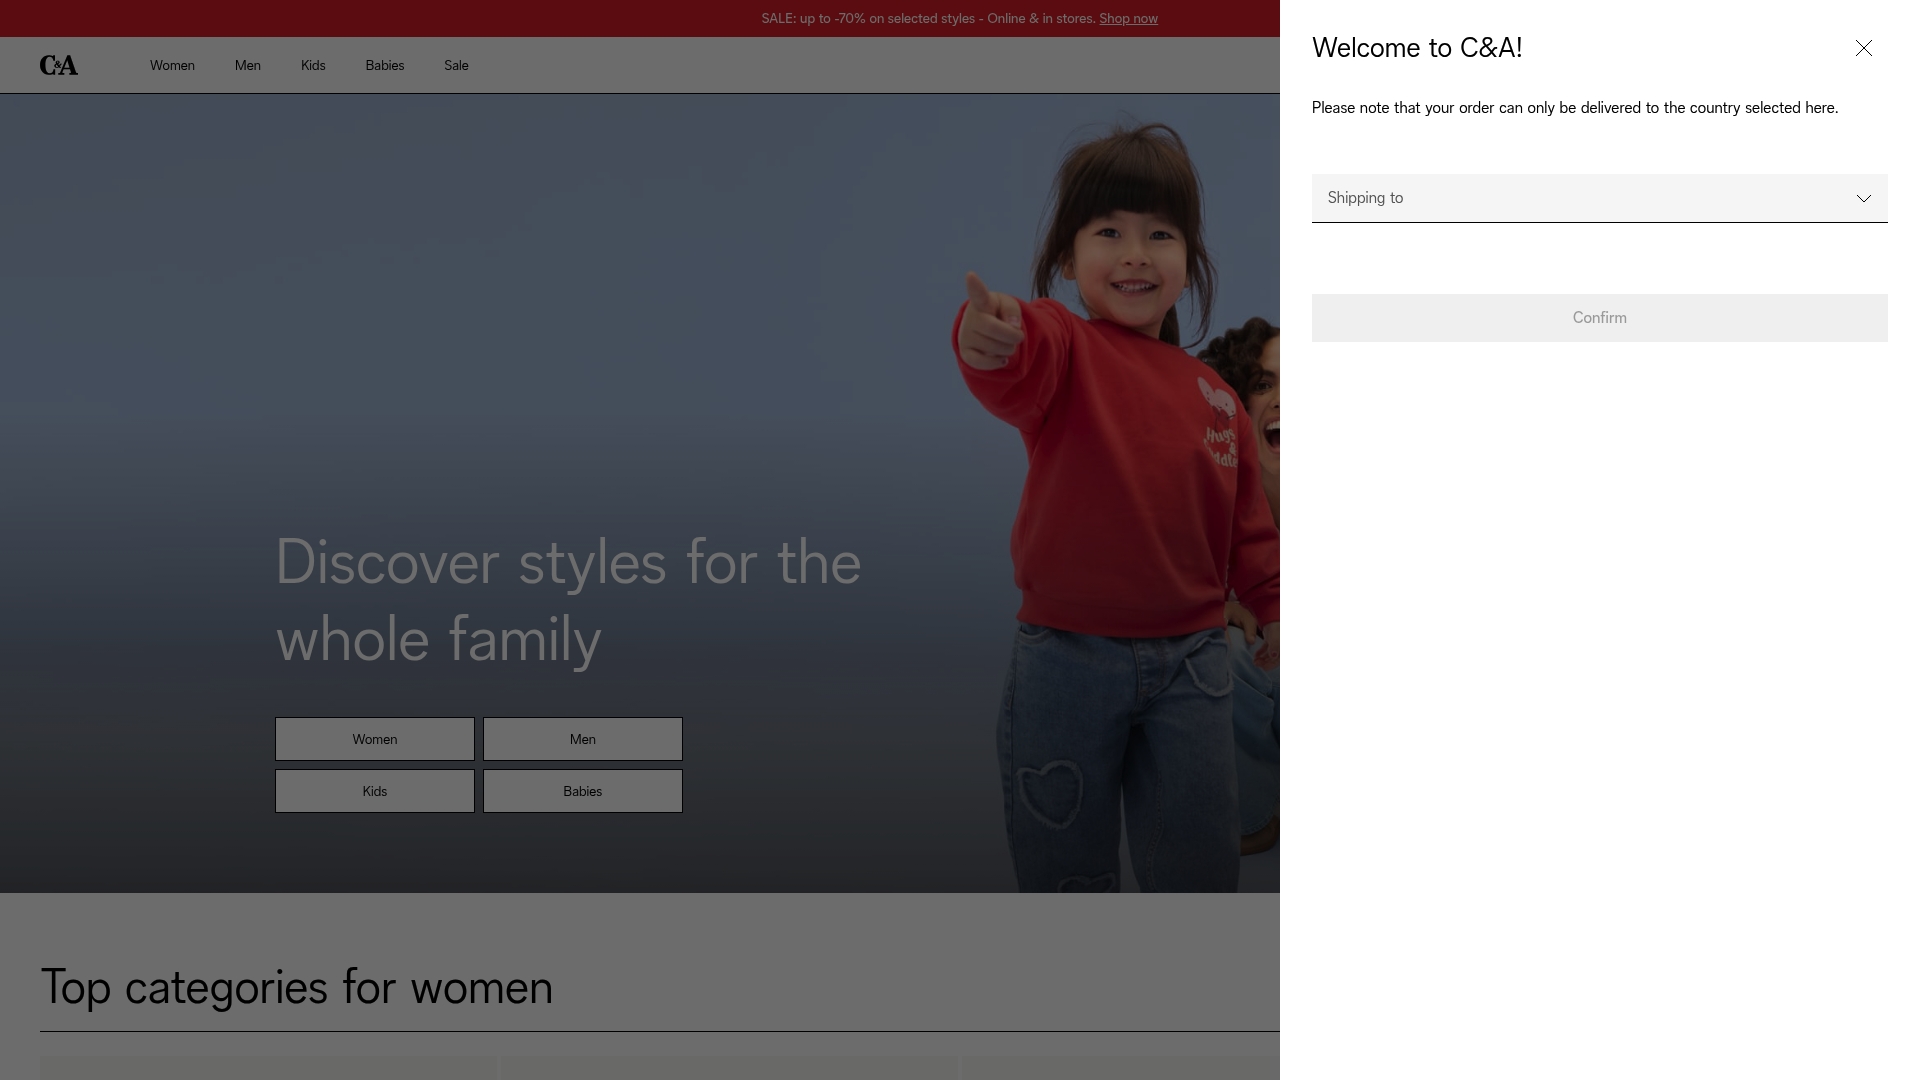This screenshot has height=1080, width=1920.
Task: Click the C&A logo in the header
Action: [x=59, y=64]
